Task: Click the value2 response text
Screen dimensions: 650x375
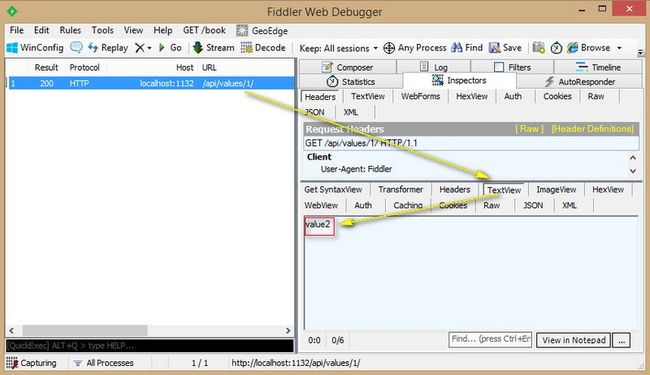Action: pos(318,224)
